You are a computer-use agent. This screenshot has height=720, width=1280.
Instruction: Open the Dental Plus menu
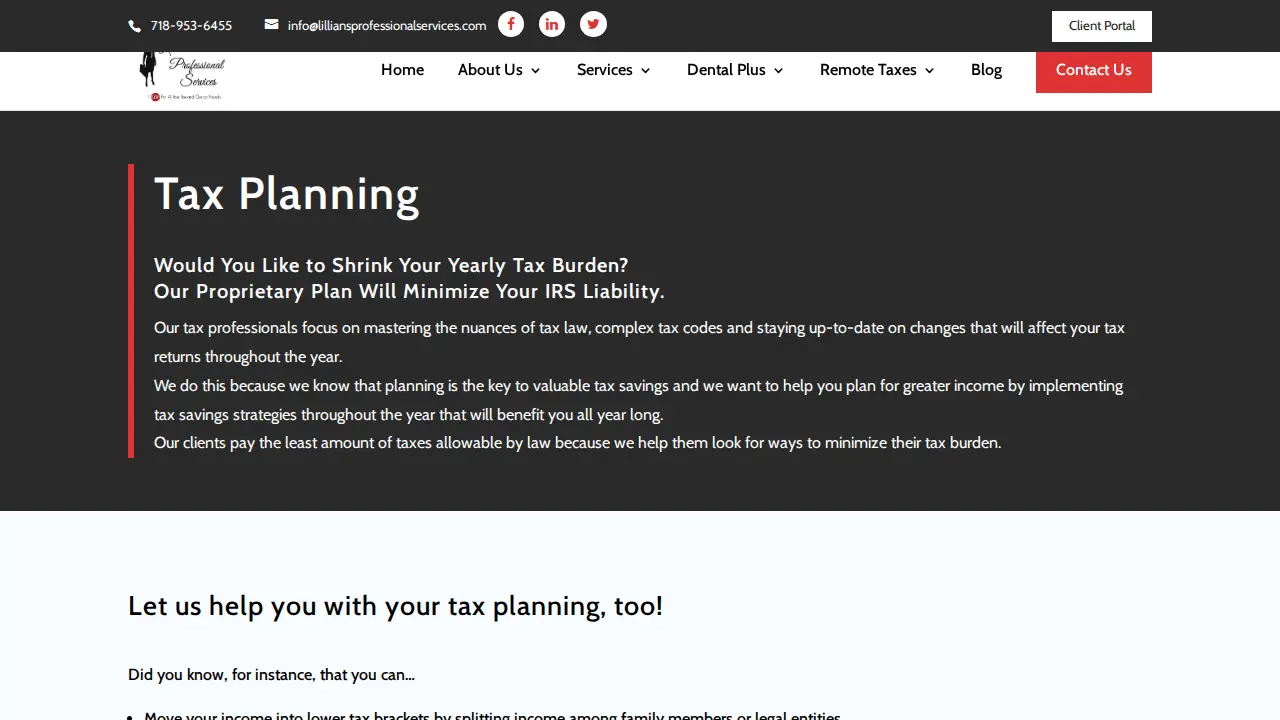[x=726, y=70]
